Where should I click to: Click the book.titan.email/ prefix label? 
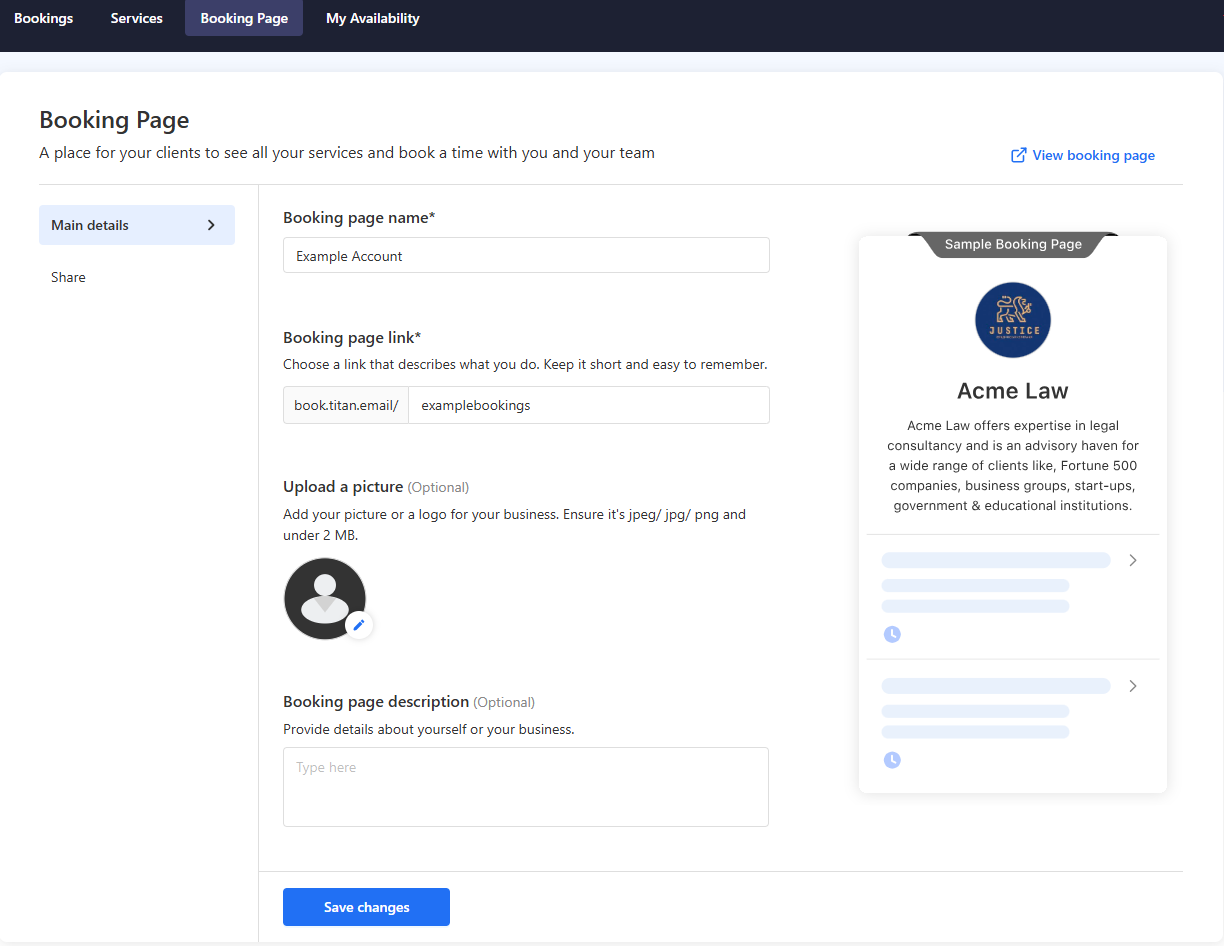coord(346,405)
